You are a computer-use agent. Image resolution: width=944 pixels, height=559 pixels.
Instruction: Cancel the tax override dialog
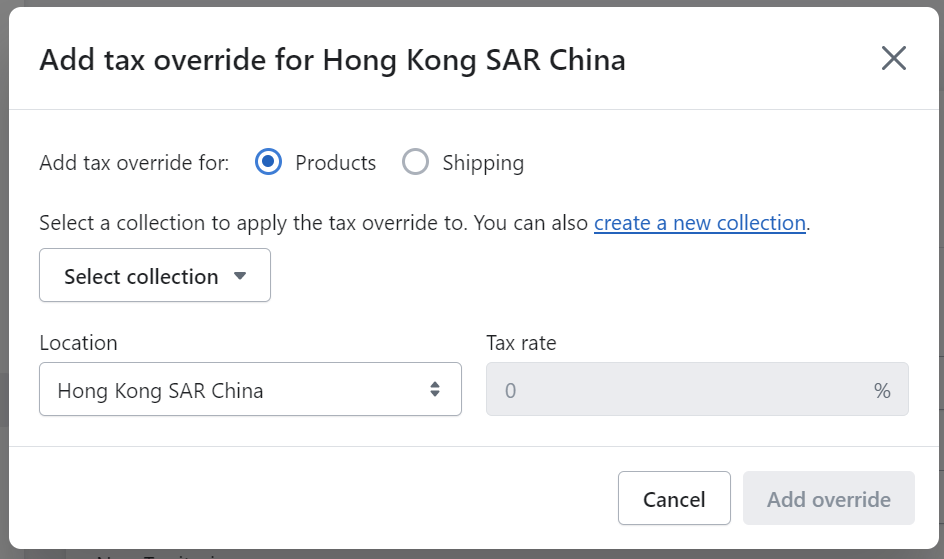click(x=674, y=498)
